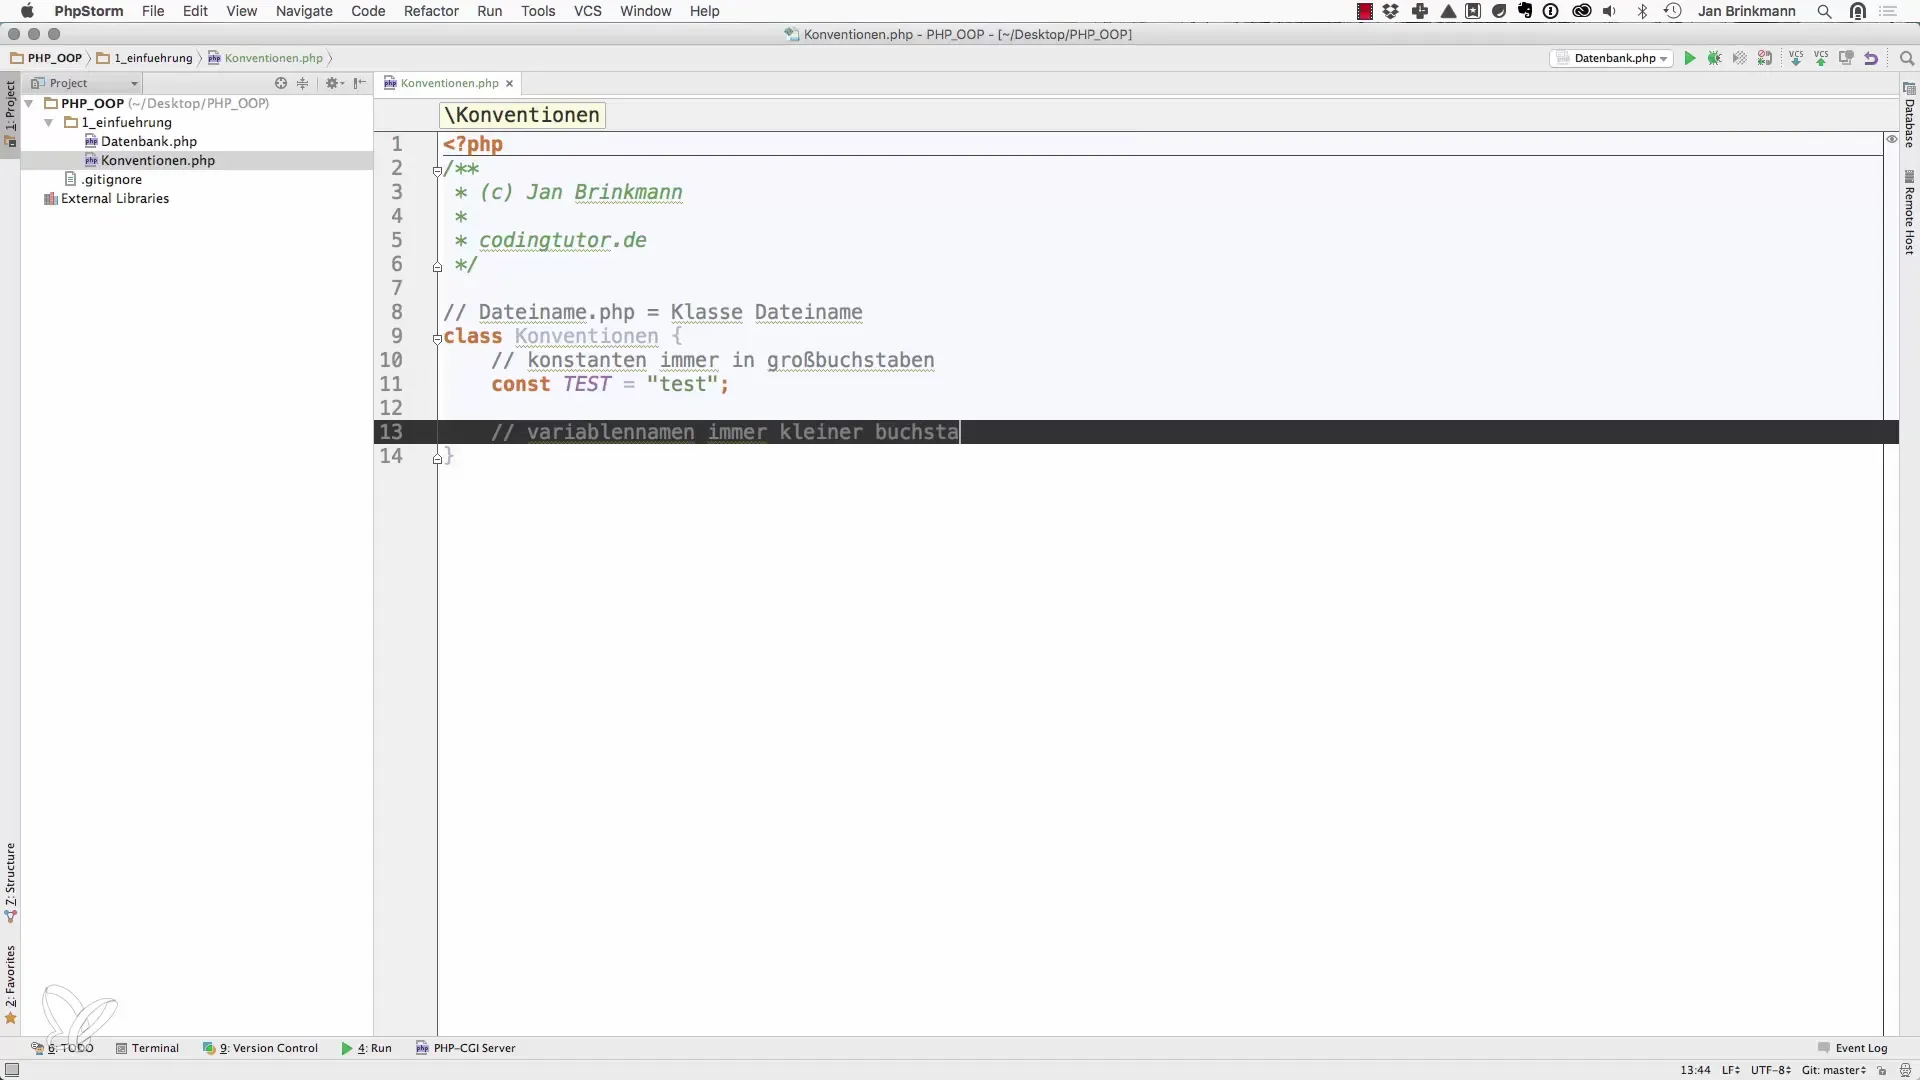Click the \Konventionen breadcrumb above the editor

522,115
